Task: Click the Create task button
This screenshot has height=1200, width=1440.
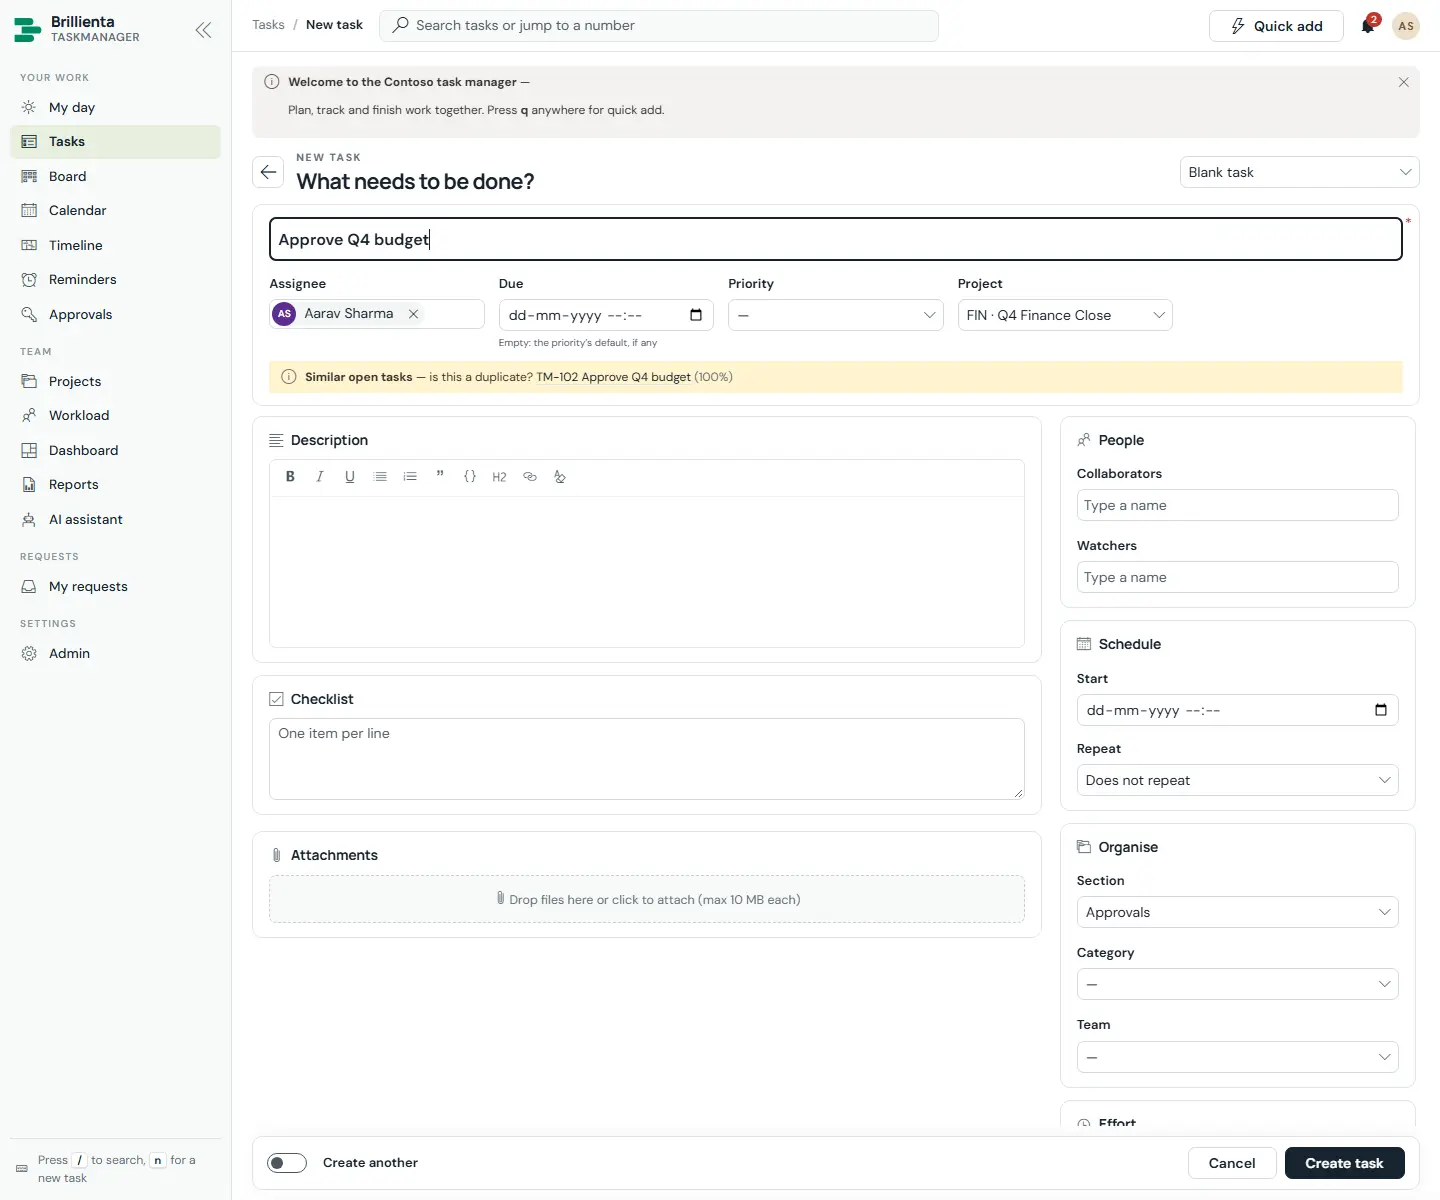Action: pyautogui.click(x=1345, y=1163)
